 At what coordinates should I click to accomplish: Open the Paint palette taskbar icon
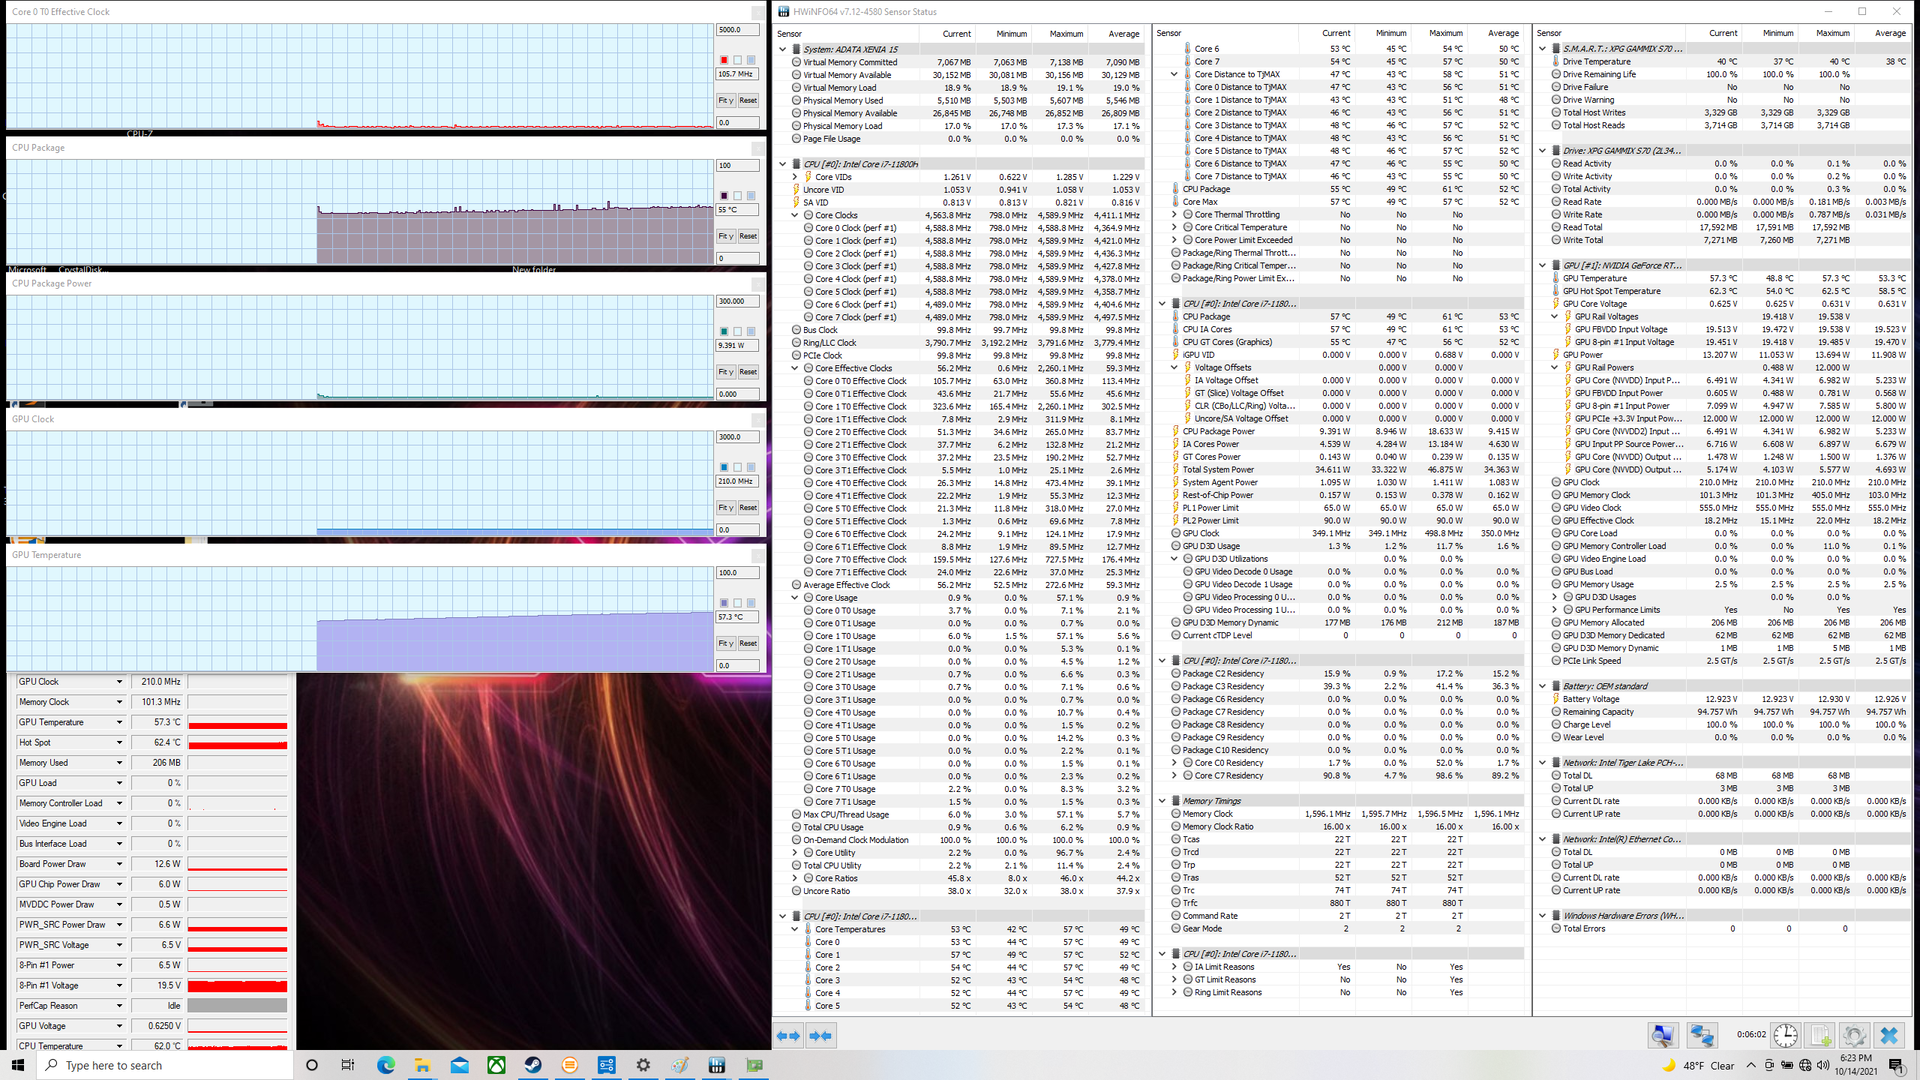pos(680,1065)
